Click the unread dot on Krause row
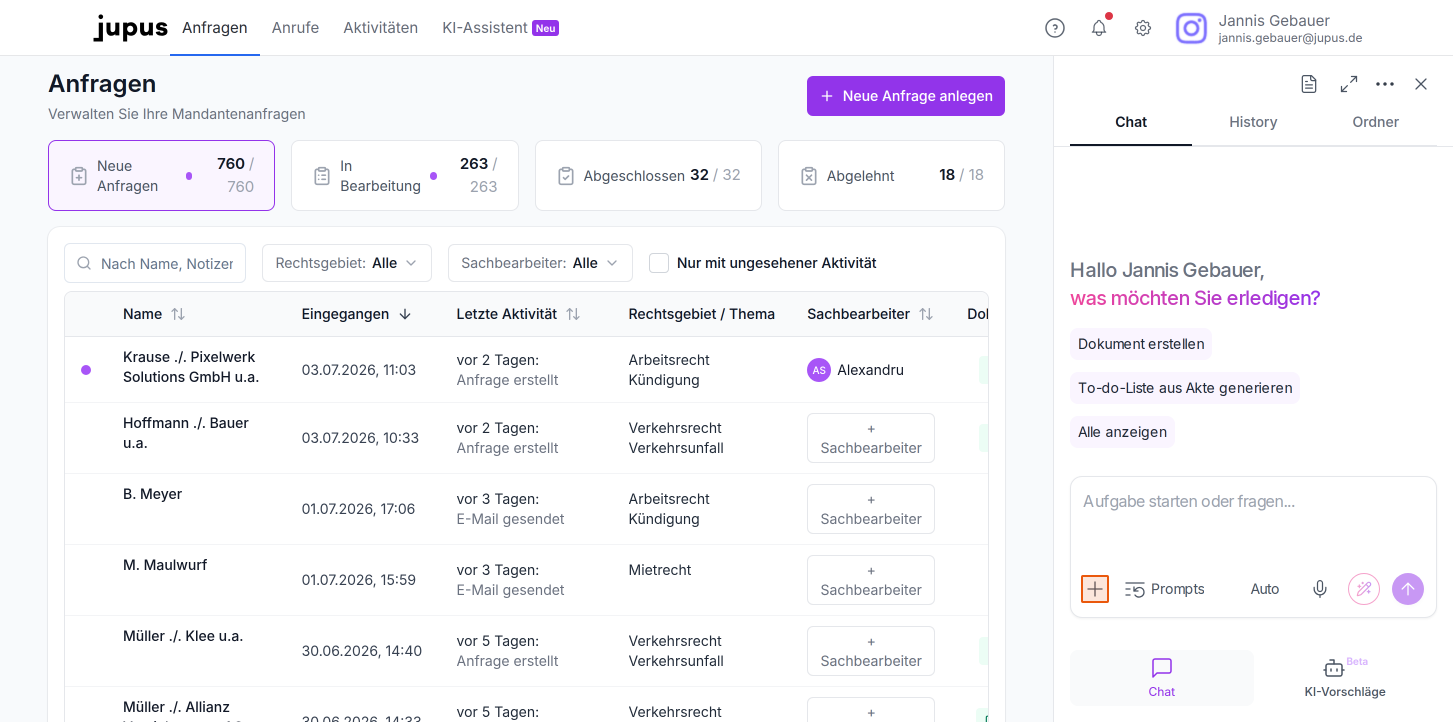 86,370
